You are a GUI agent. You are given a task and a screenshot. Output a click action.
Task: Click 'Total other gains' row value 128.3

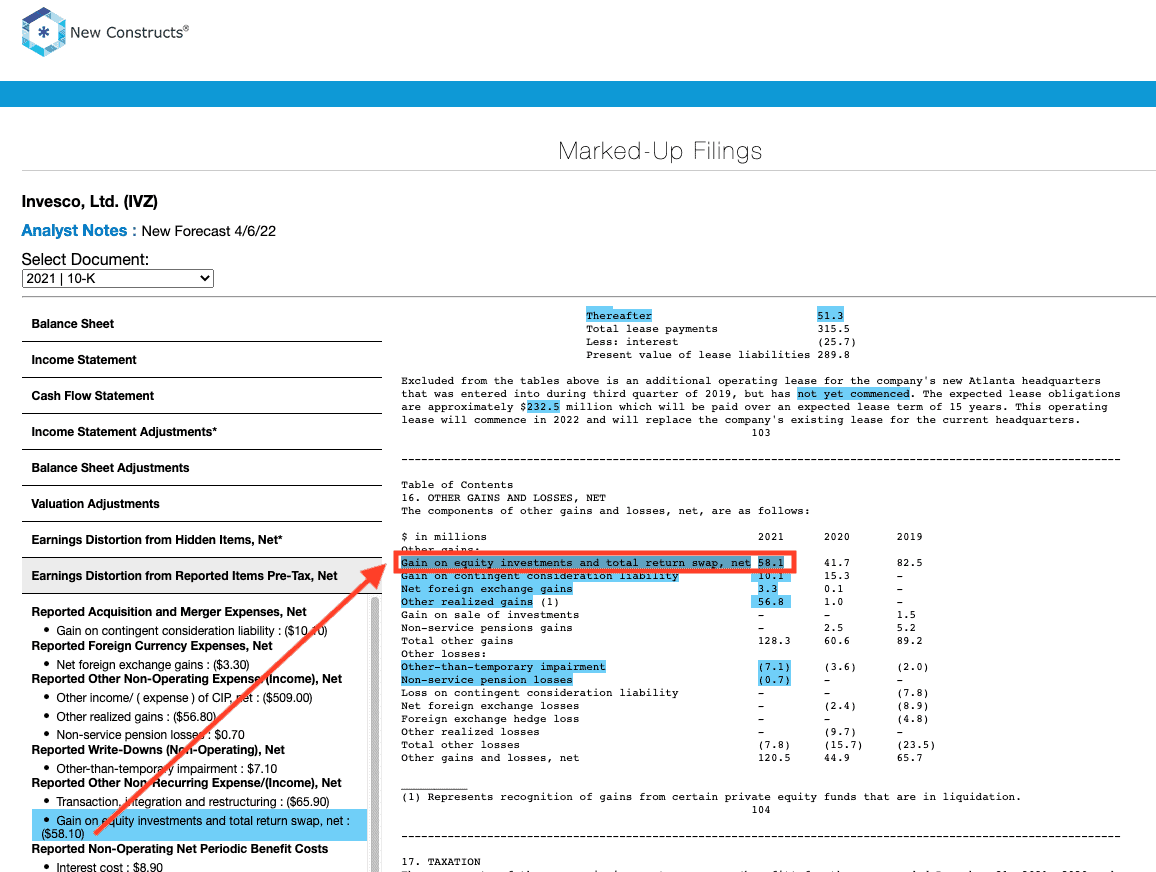click(x=774, y=641)
